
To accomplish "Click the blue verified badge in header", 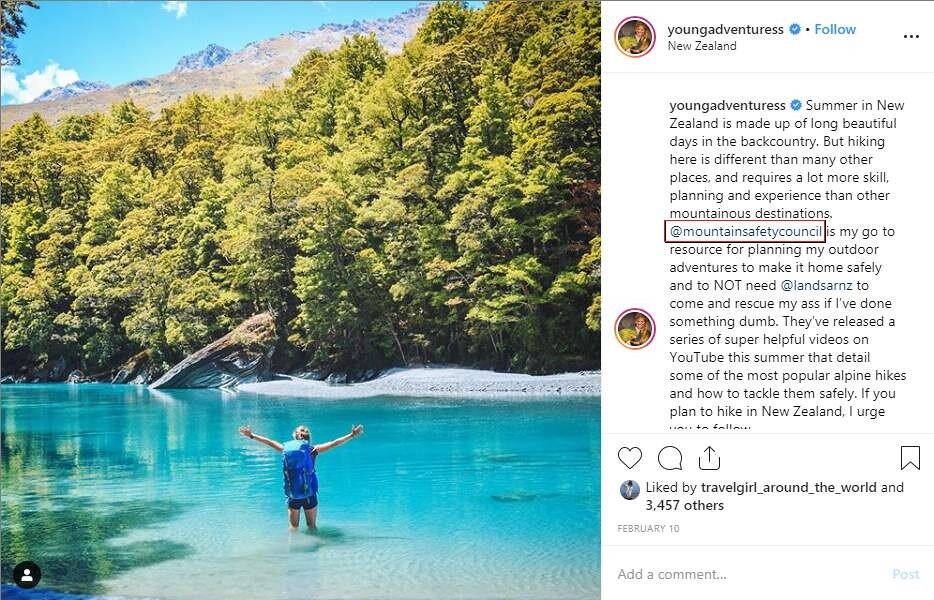I will 795,30.
